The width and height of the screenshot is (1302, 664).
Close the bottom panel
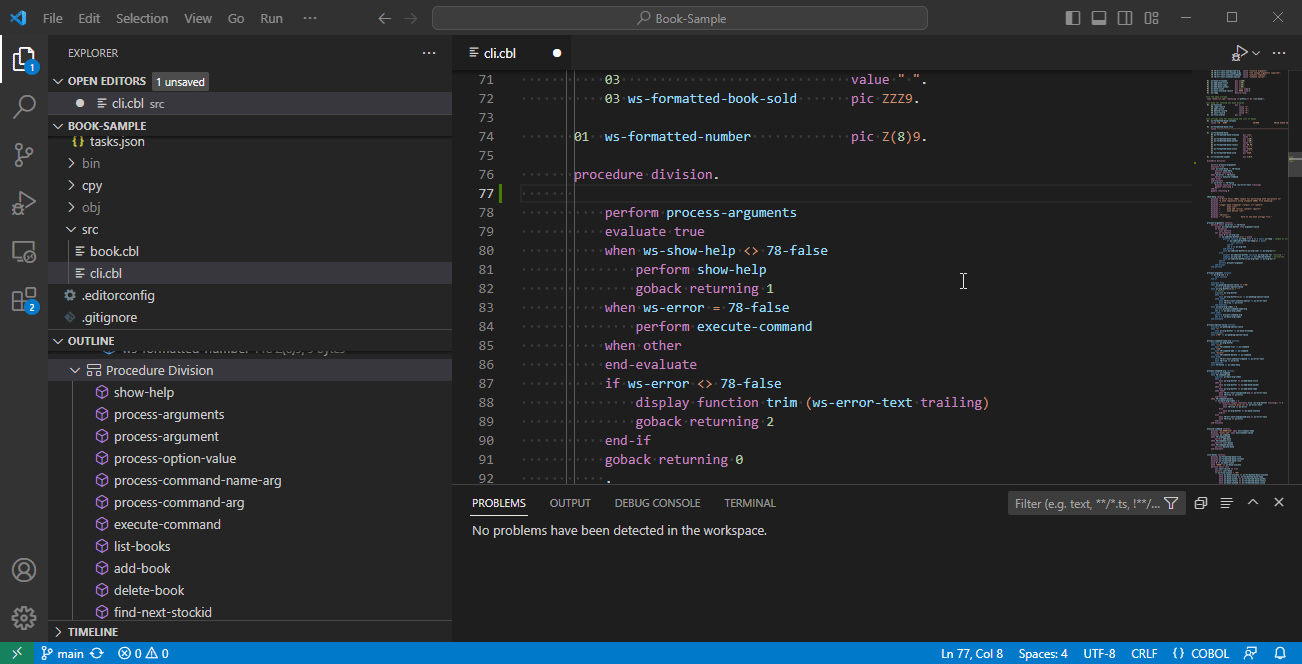pos(1279,503)
